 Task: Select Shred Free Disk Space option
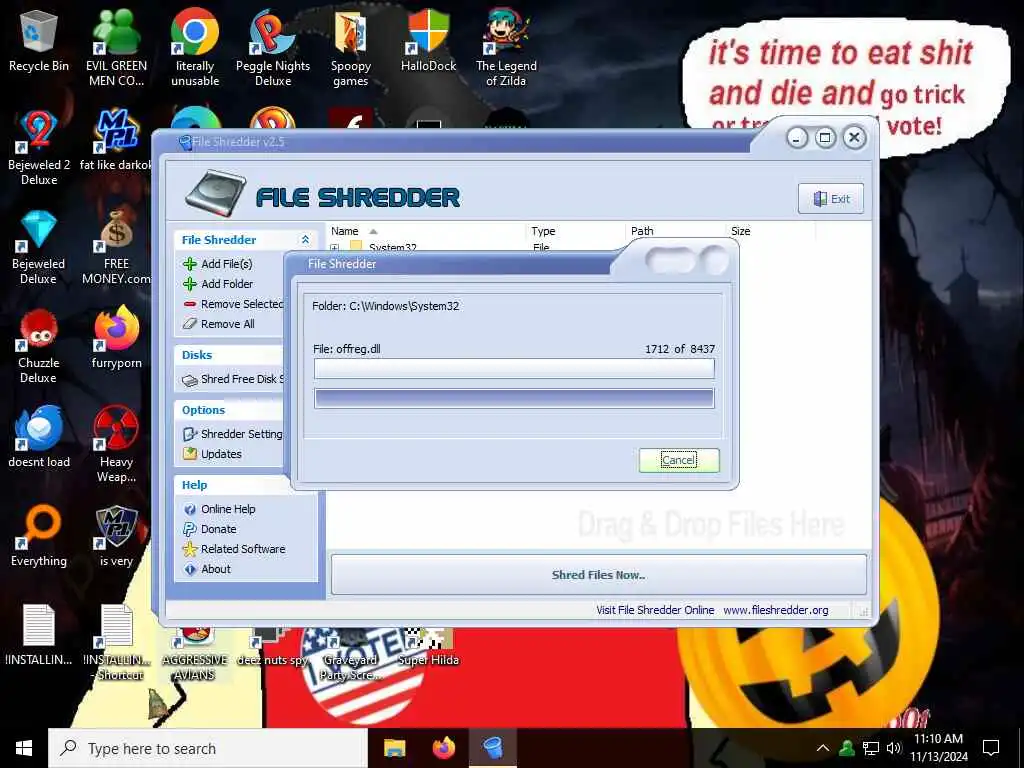coord(233,379)
